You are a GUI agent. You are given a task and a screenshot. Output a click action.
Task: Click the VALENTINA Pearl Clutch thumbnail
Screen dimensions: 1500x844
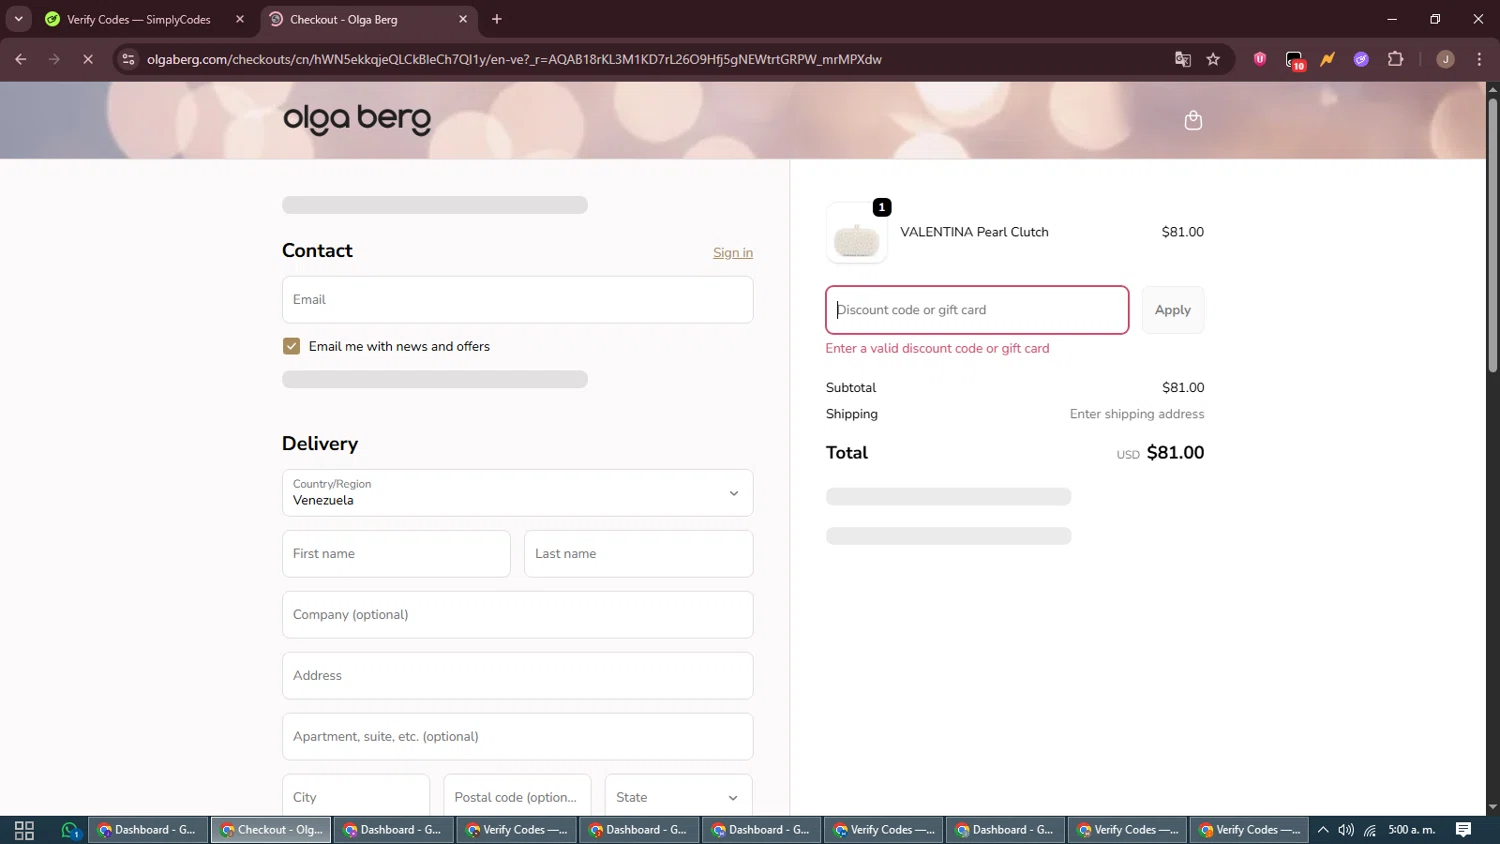857,234
